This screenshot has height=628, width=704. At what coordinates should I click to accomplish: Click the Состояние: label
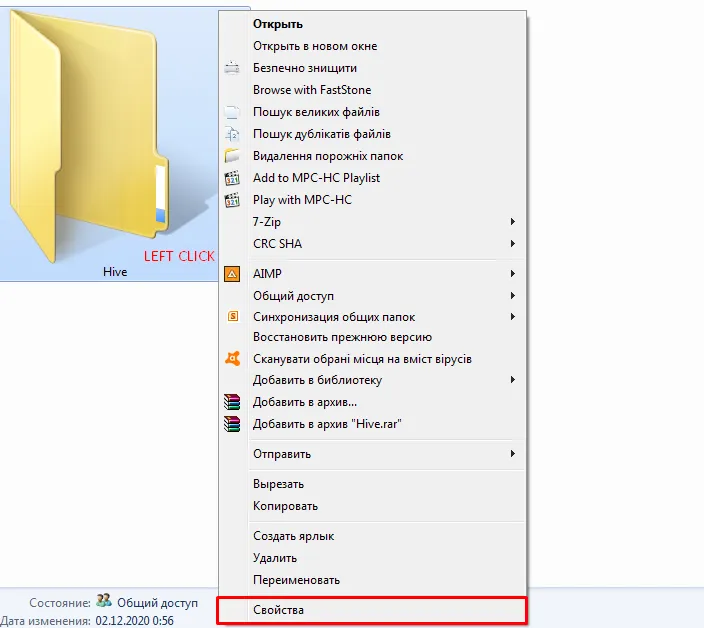tap(60, 603)
